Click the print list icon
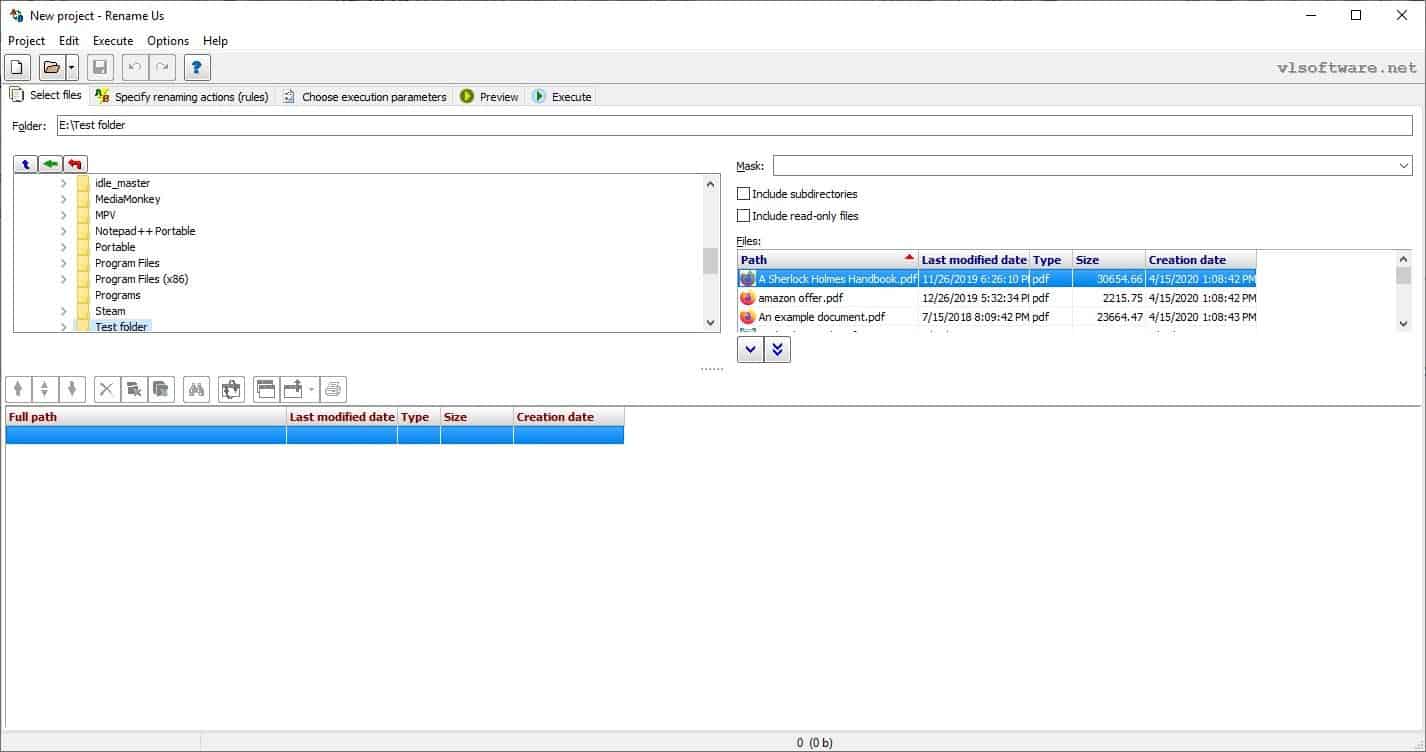Viewport: 1426px width, 752px height. point(332,389)
